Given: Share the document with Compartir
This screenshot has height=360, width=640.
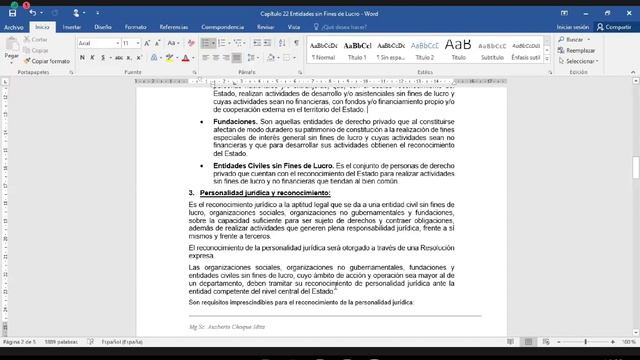Looking at the screenshot, I should tap(614, 27).
